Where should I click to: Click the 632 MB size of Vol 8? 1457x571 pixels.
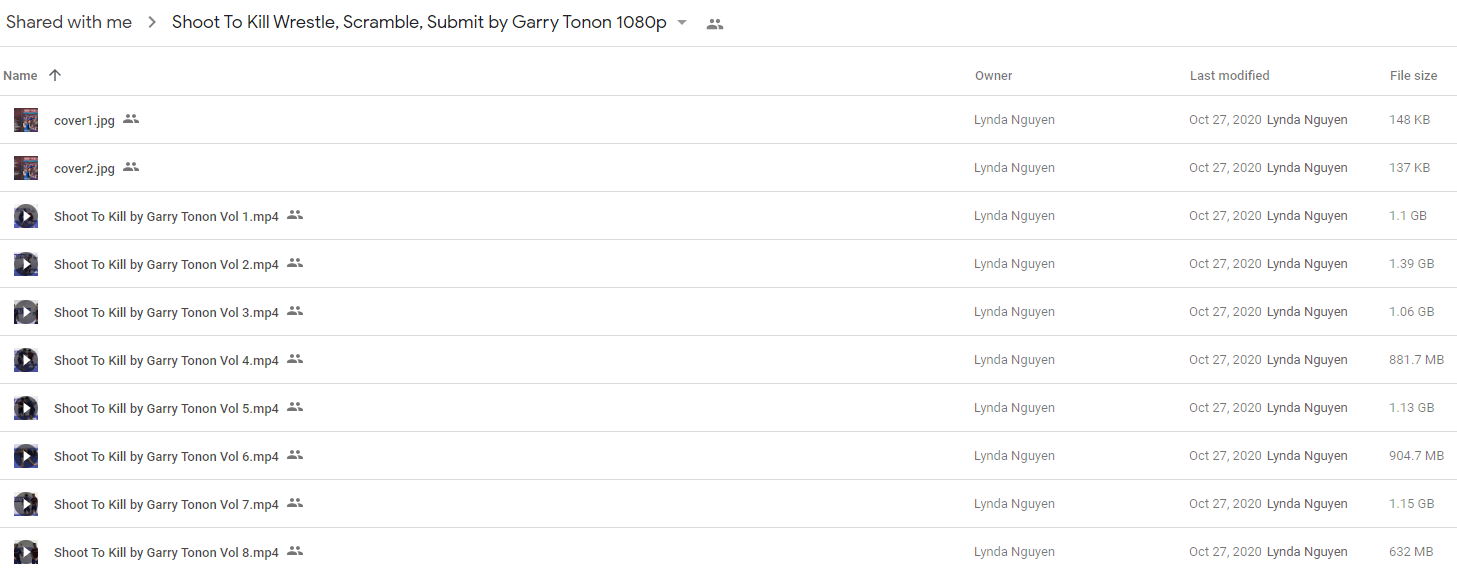coord(1411,552)
